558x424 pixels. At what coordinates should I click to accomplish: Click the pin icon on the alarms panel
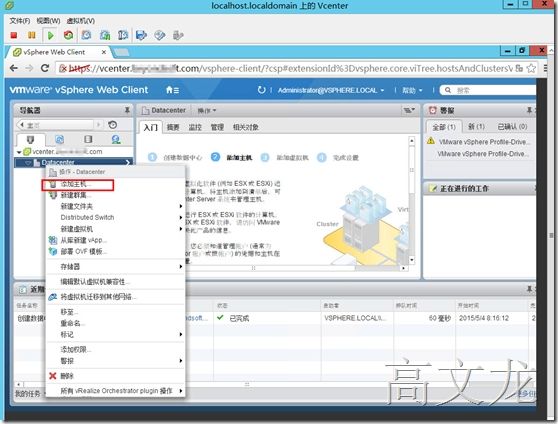pyautogui.click(x=530, y=110)
